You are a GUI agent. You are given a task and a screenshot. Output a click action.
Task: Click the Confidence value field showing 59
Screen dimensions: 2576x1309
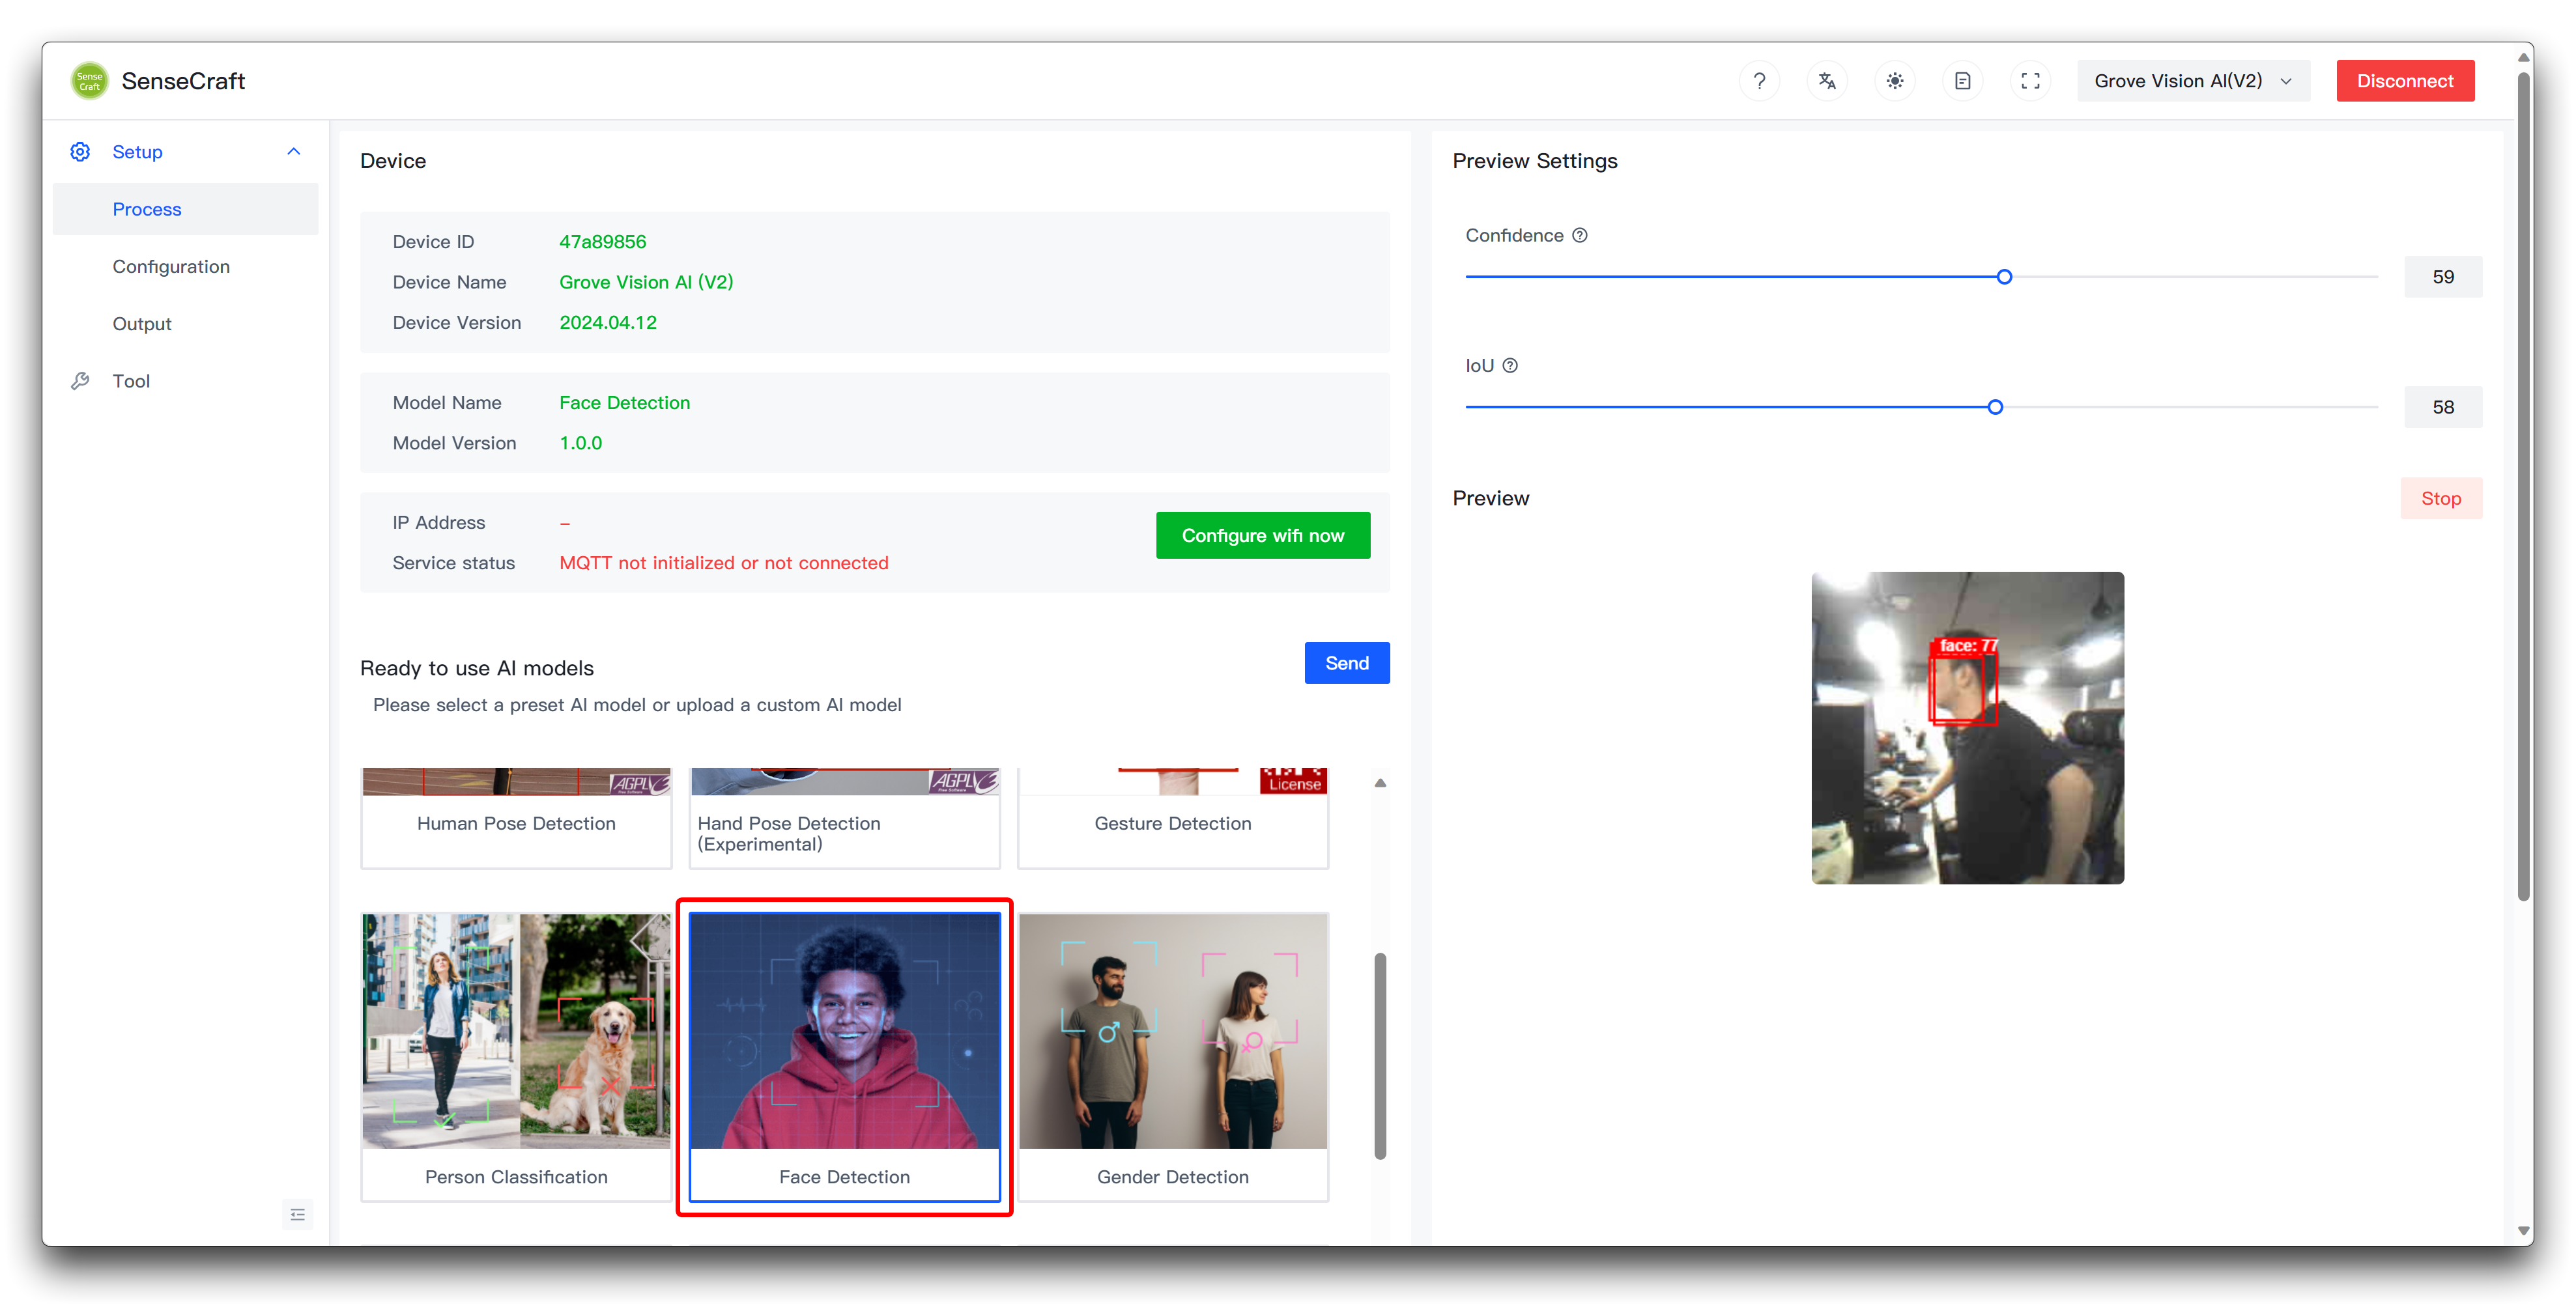(2443, 277)
